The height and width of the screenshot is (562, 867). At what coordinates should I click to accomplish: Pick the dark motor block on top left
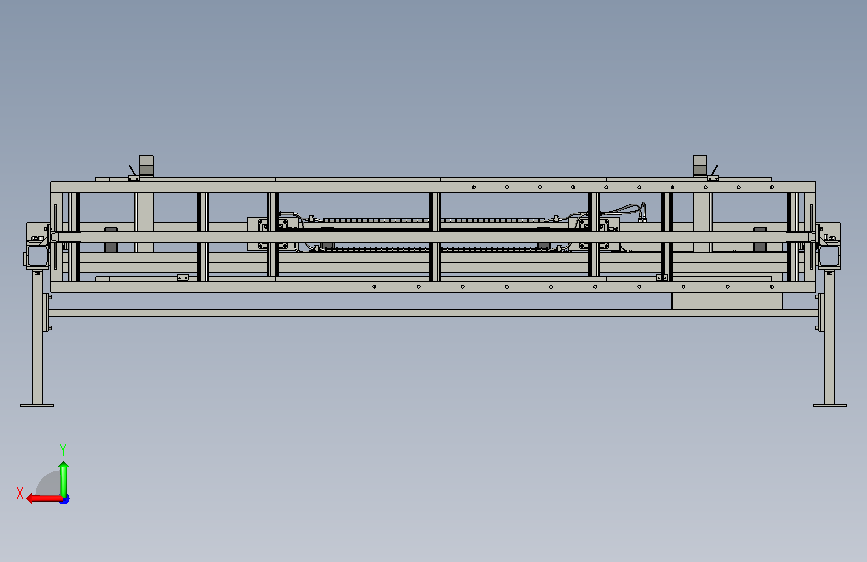146,166
